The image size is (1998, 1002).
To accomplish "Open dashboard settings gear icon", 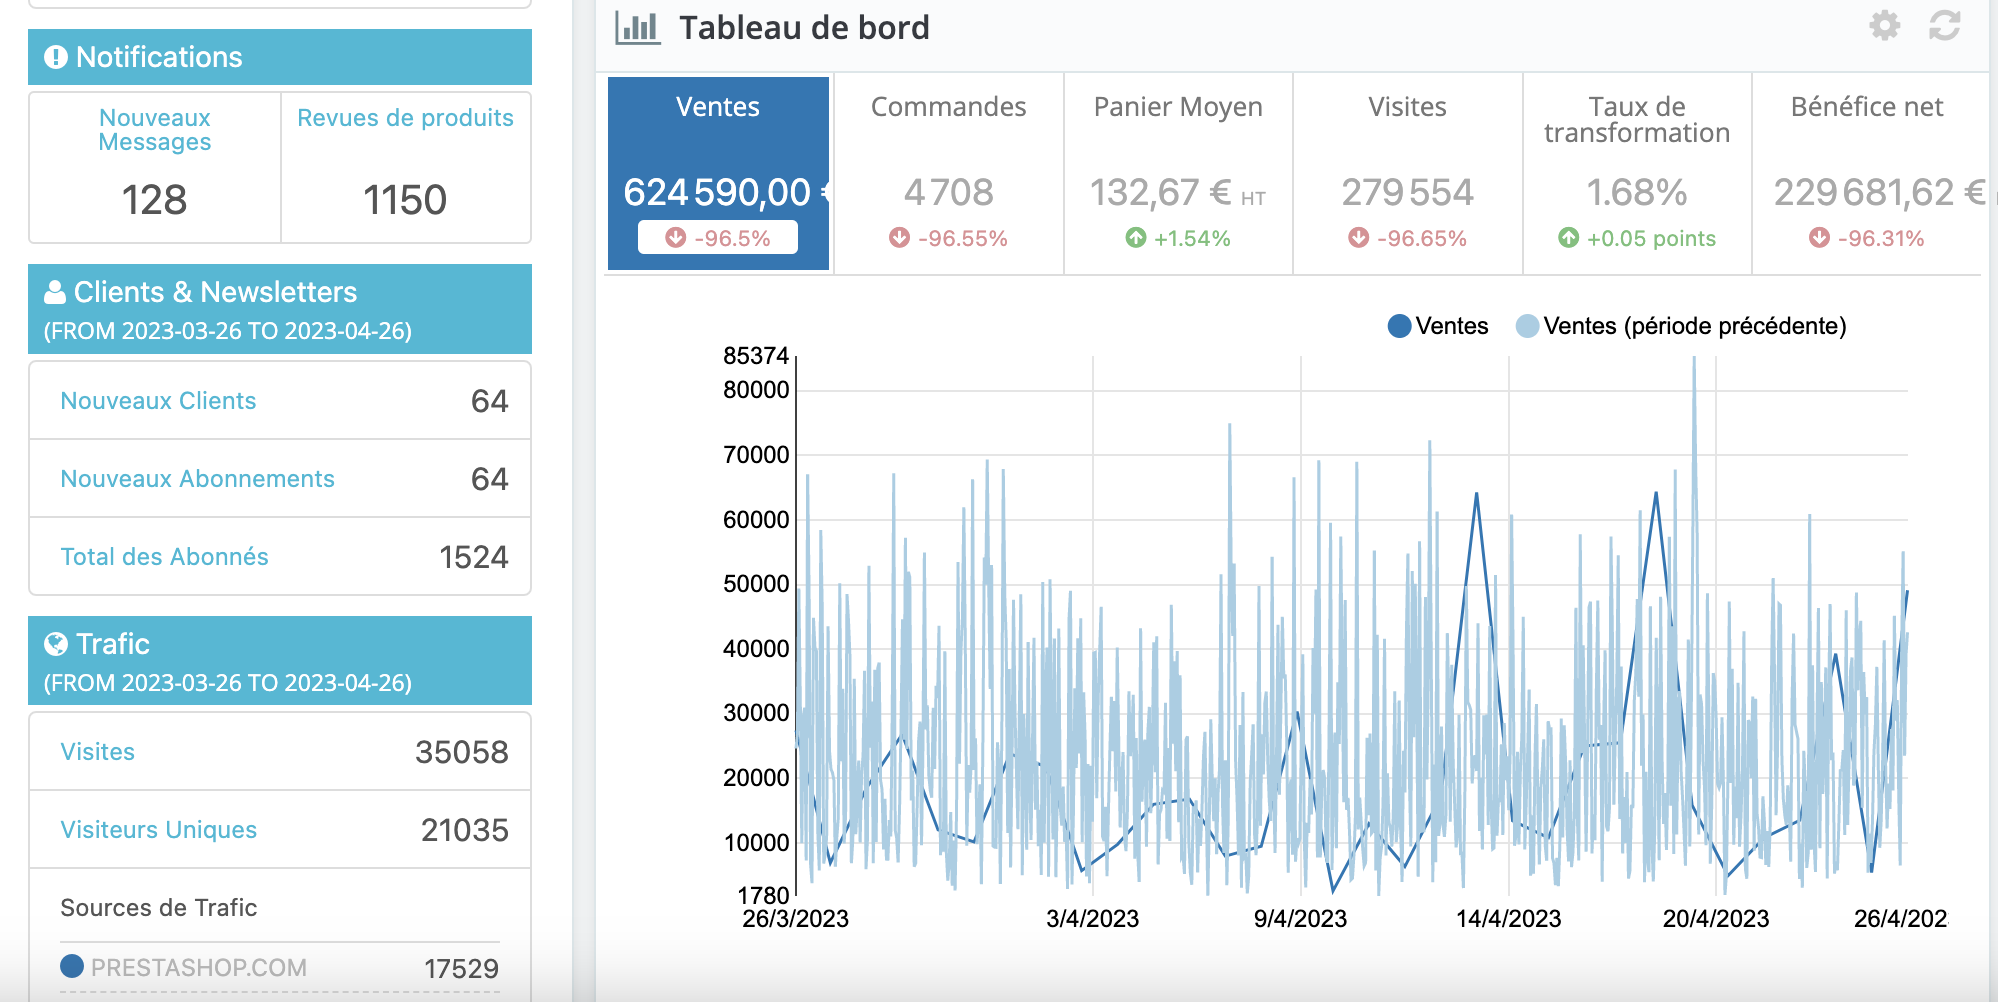I will point(1884,26).
